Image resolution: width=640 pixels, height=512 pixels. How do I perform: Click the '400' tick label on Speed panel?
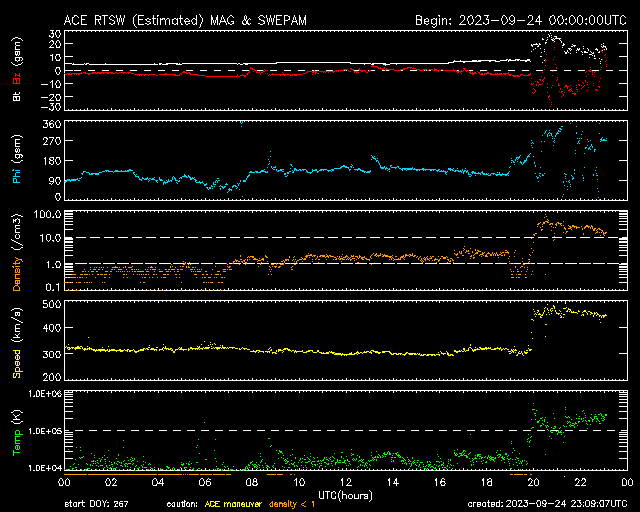[52, 328]
